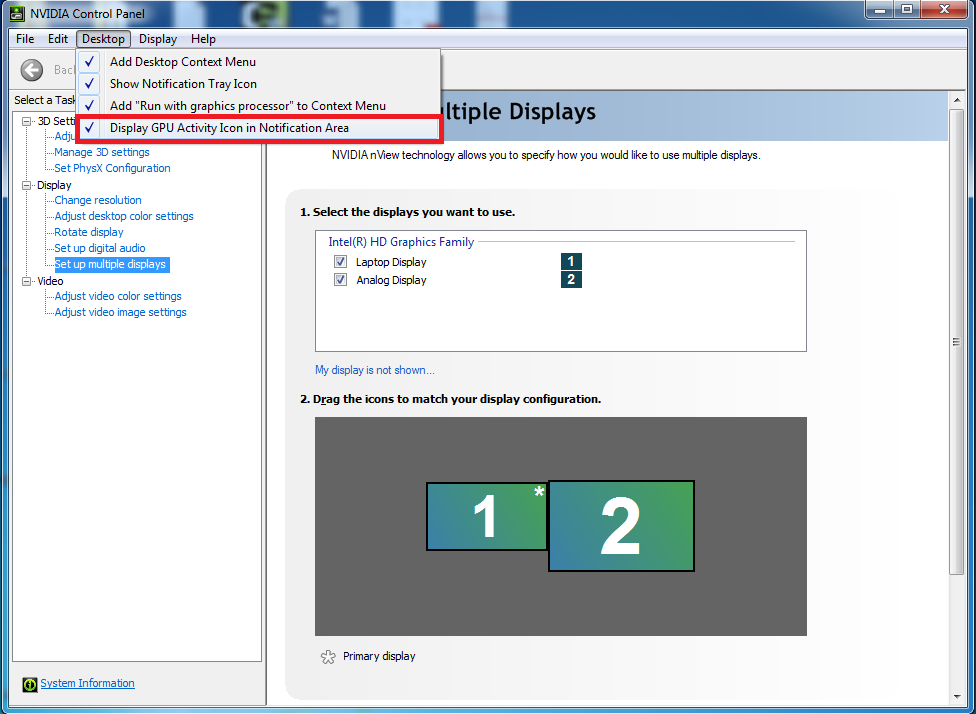Uncheck the Analog Display checkbox
This screenshot has height=714, width=976.
coord(341,280)
